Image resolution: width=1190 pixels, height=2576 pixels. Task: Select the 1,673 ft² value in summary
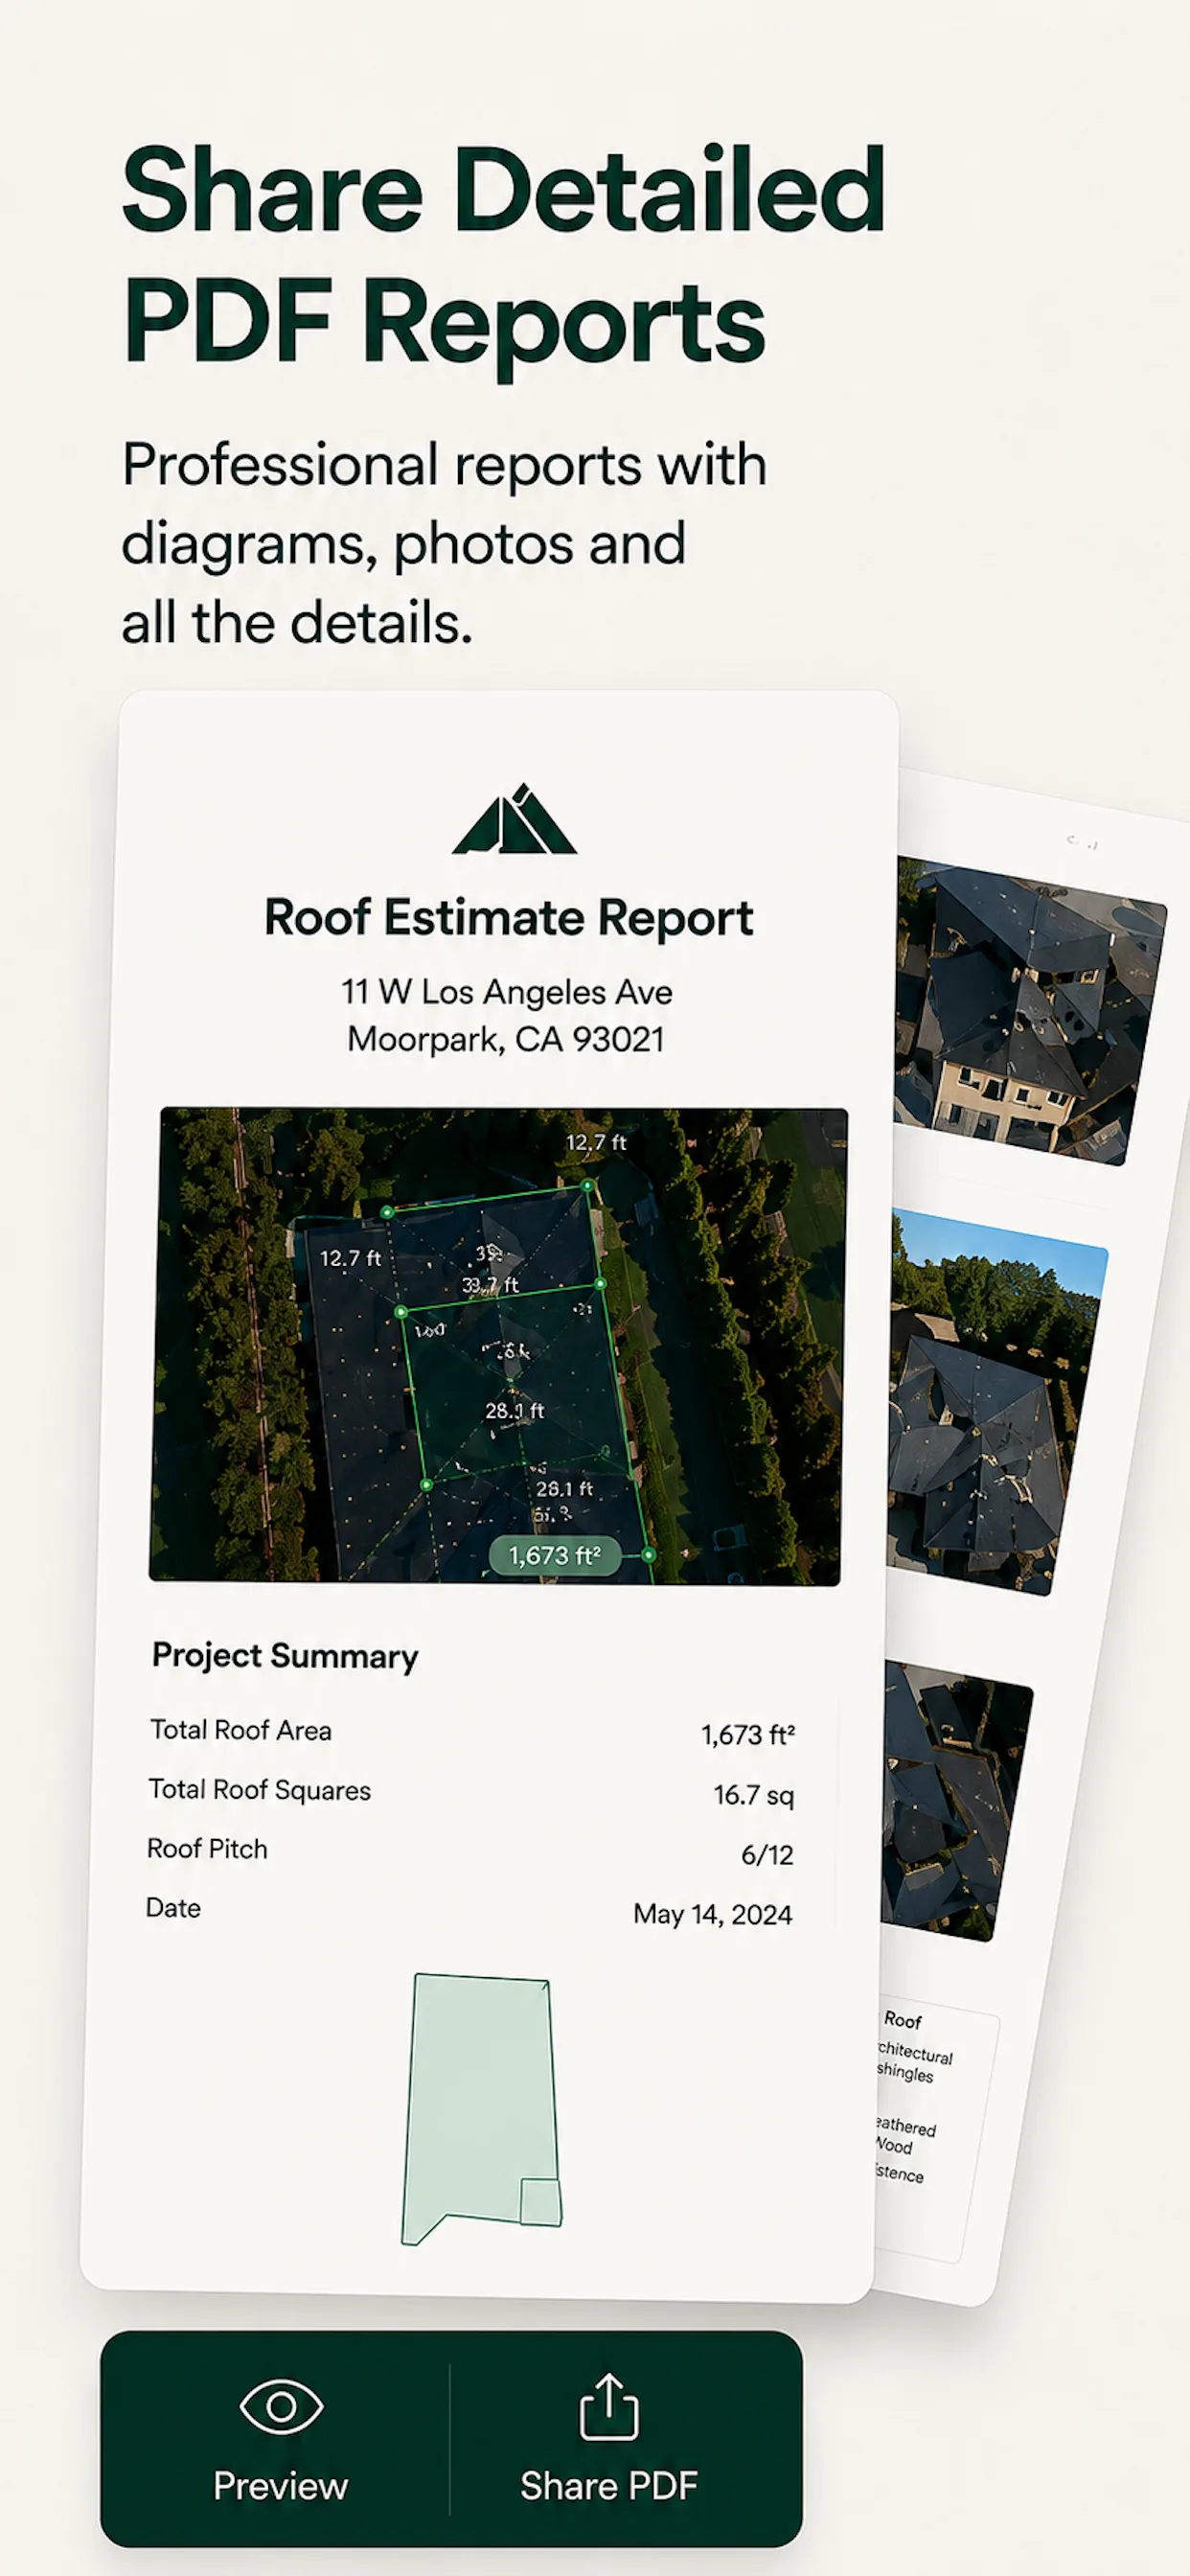pos(748,1735)
